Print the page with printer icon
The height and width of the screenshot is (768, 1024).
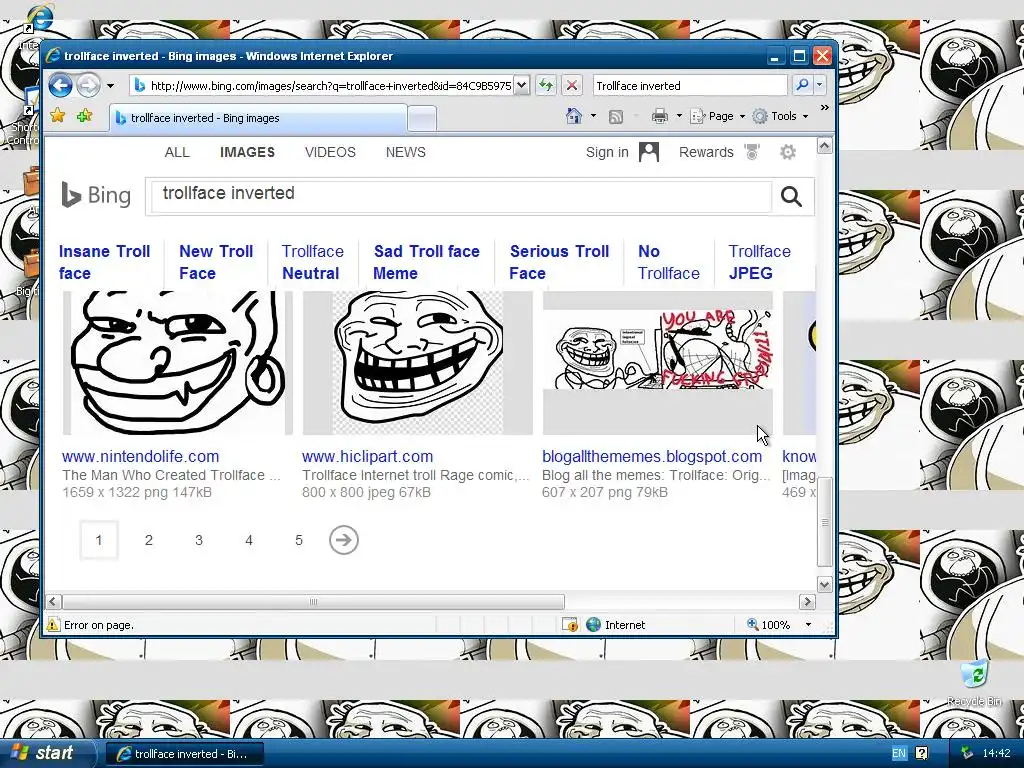point(660,116)
